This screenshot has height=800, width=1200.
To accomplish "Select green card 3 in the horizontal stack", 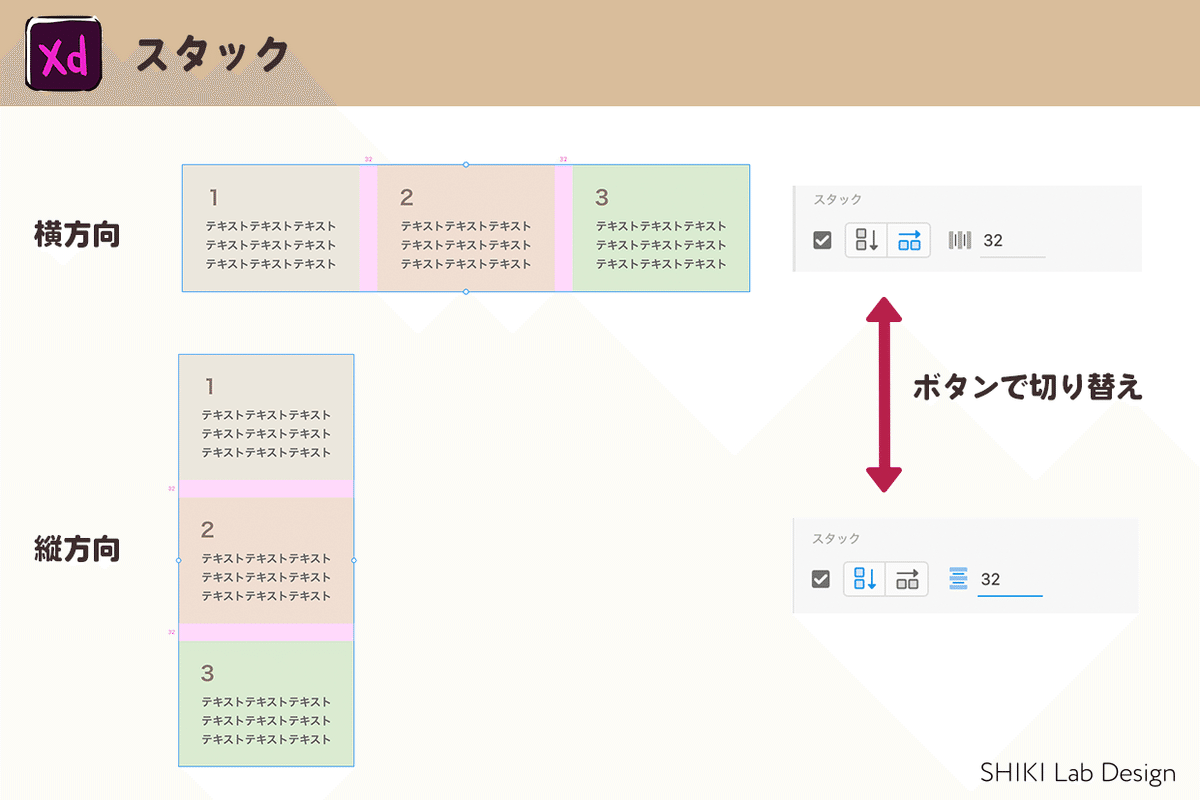I will [x=661, y=228].
